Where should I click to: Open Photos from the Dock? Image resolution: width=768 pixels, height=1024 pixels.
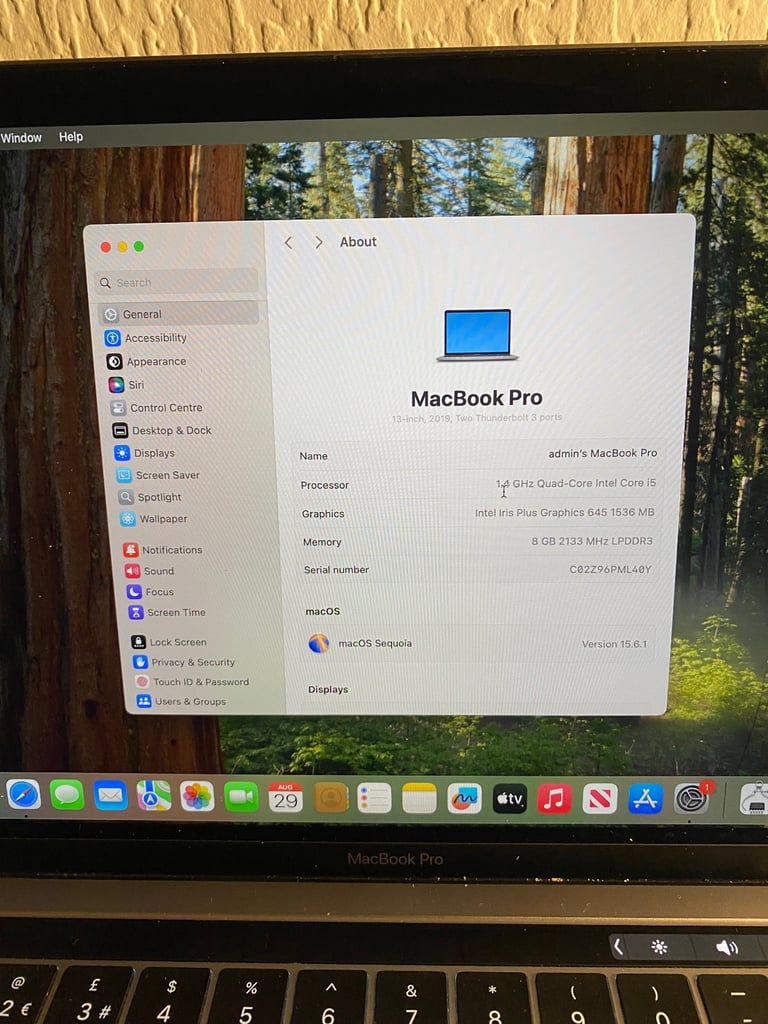[x=197, y=797]
